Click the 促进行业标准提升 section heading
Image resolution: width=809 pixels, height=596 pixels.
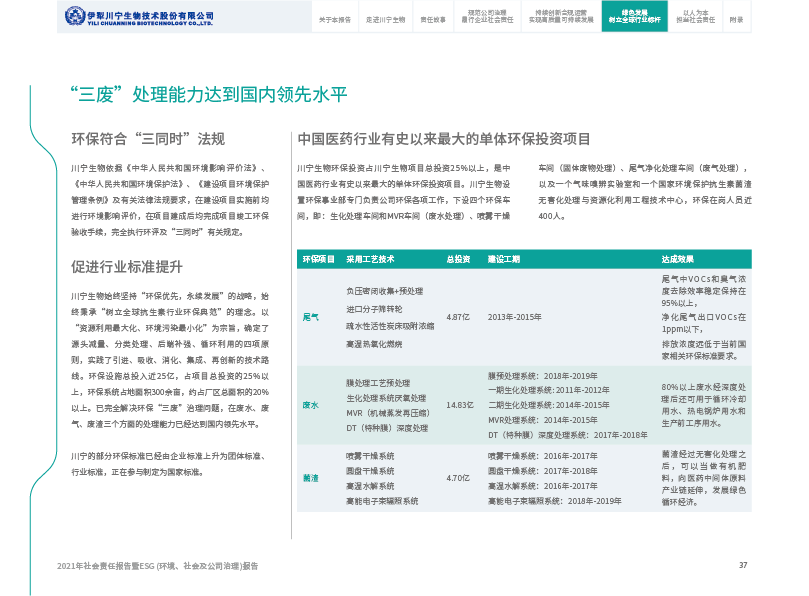click(126, 267)
